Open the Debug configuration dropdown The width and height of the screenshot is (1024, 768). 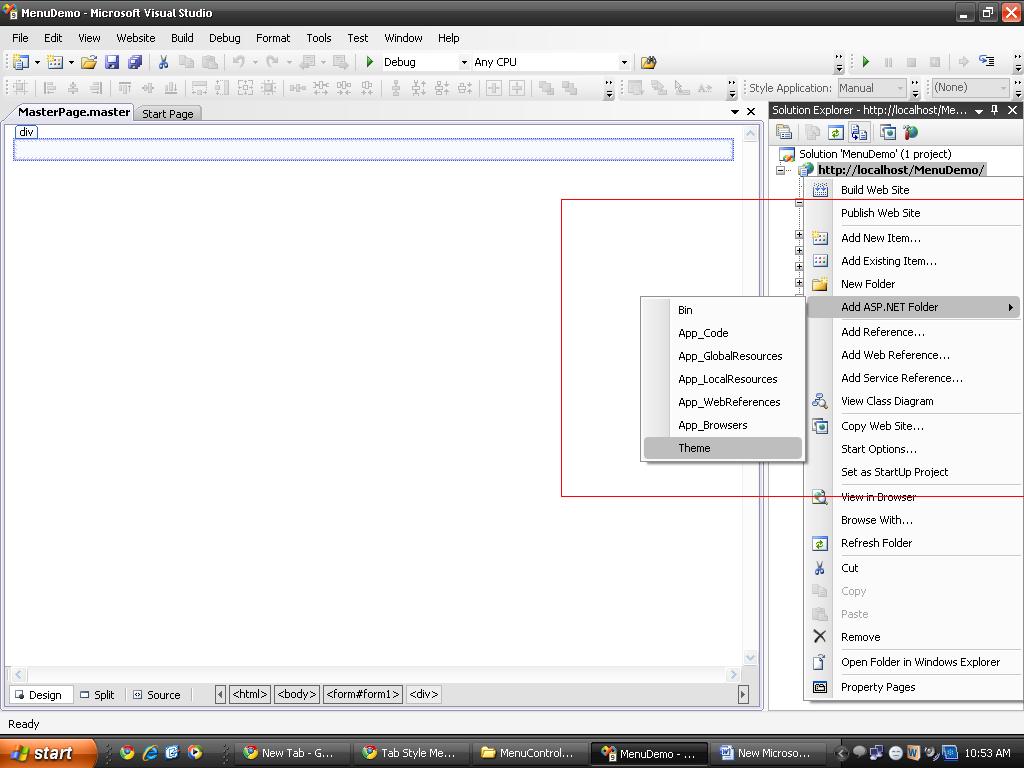tap(464, 63)
